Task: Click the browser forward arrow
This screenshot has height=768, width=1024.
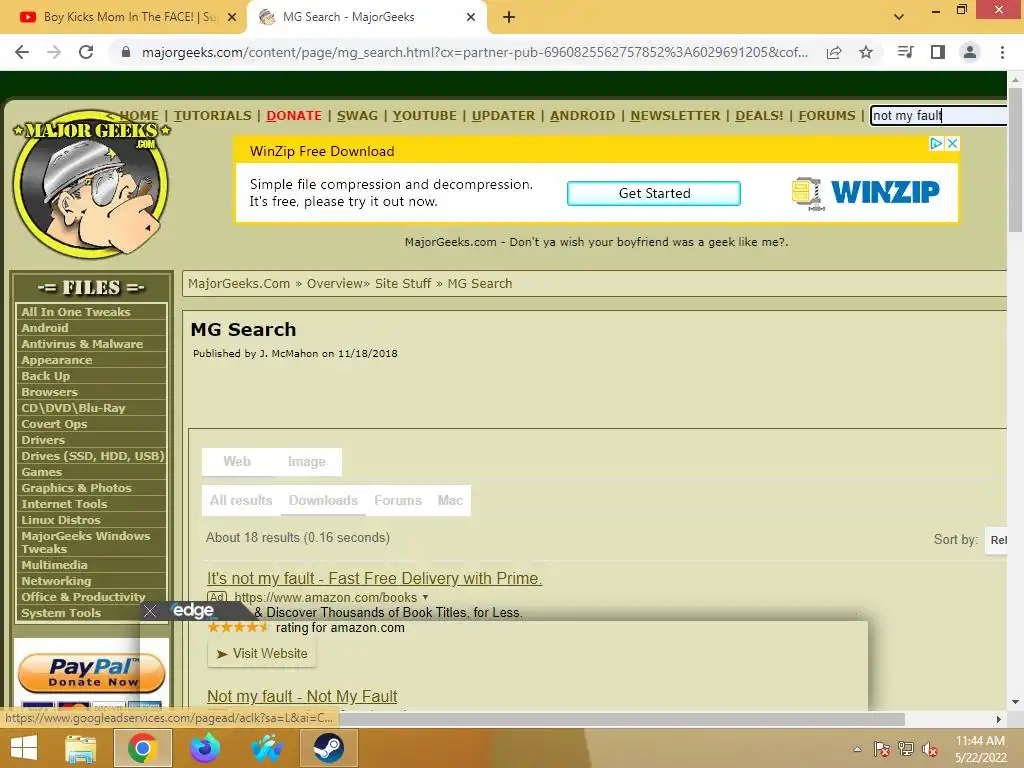Action: coord(54,52)
